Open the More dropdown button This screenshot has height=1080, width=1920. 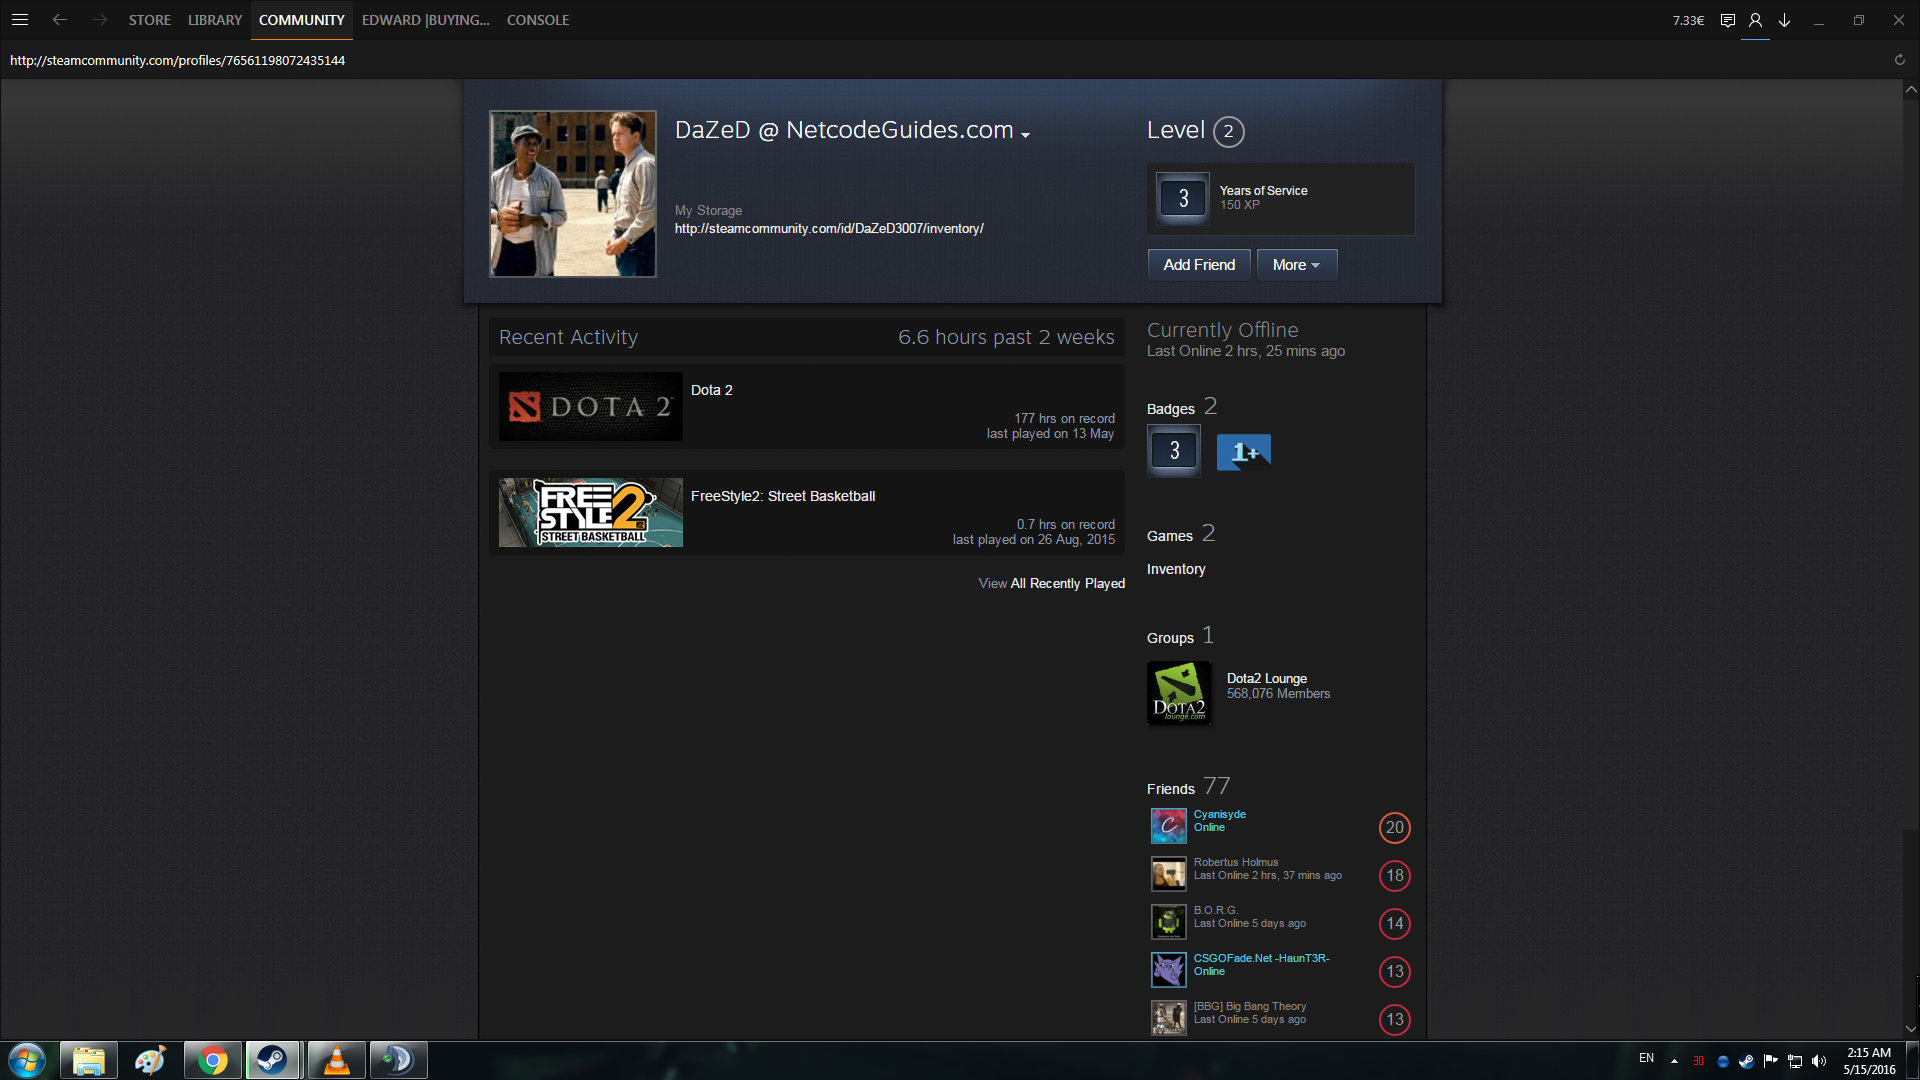[1296, 265]
